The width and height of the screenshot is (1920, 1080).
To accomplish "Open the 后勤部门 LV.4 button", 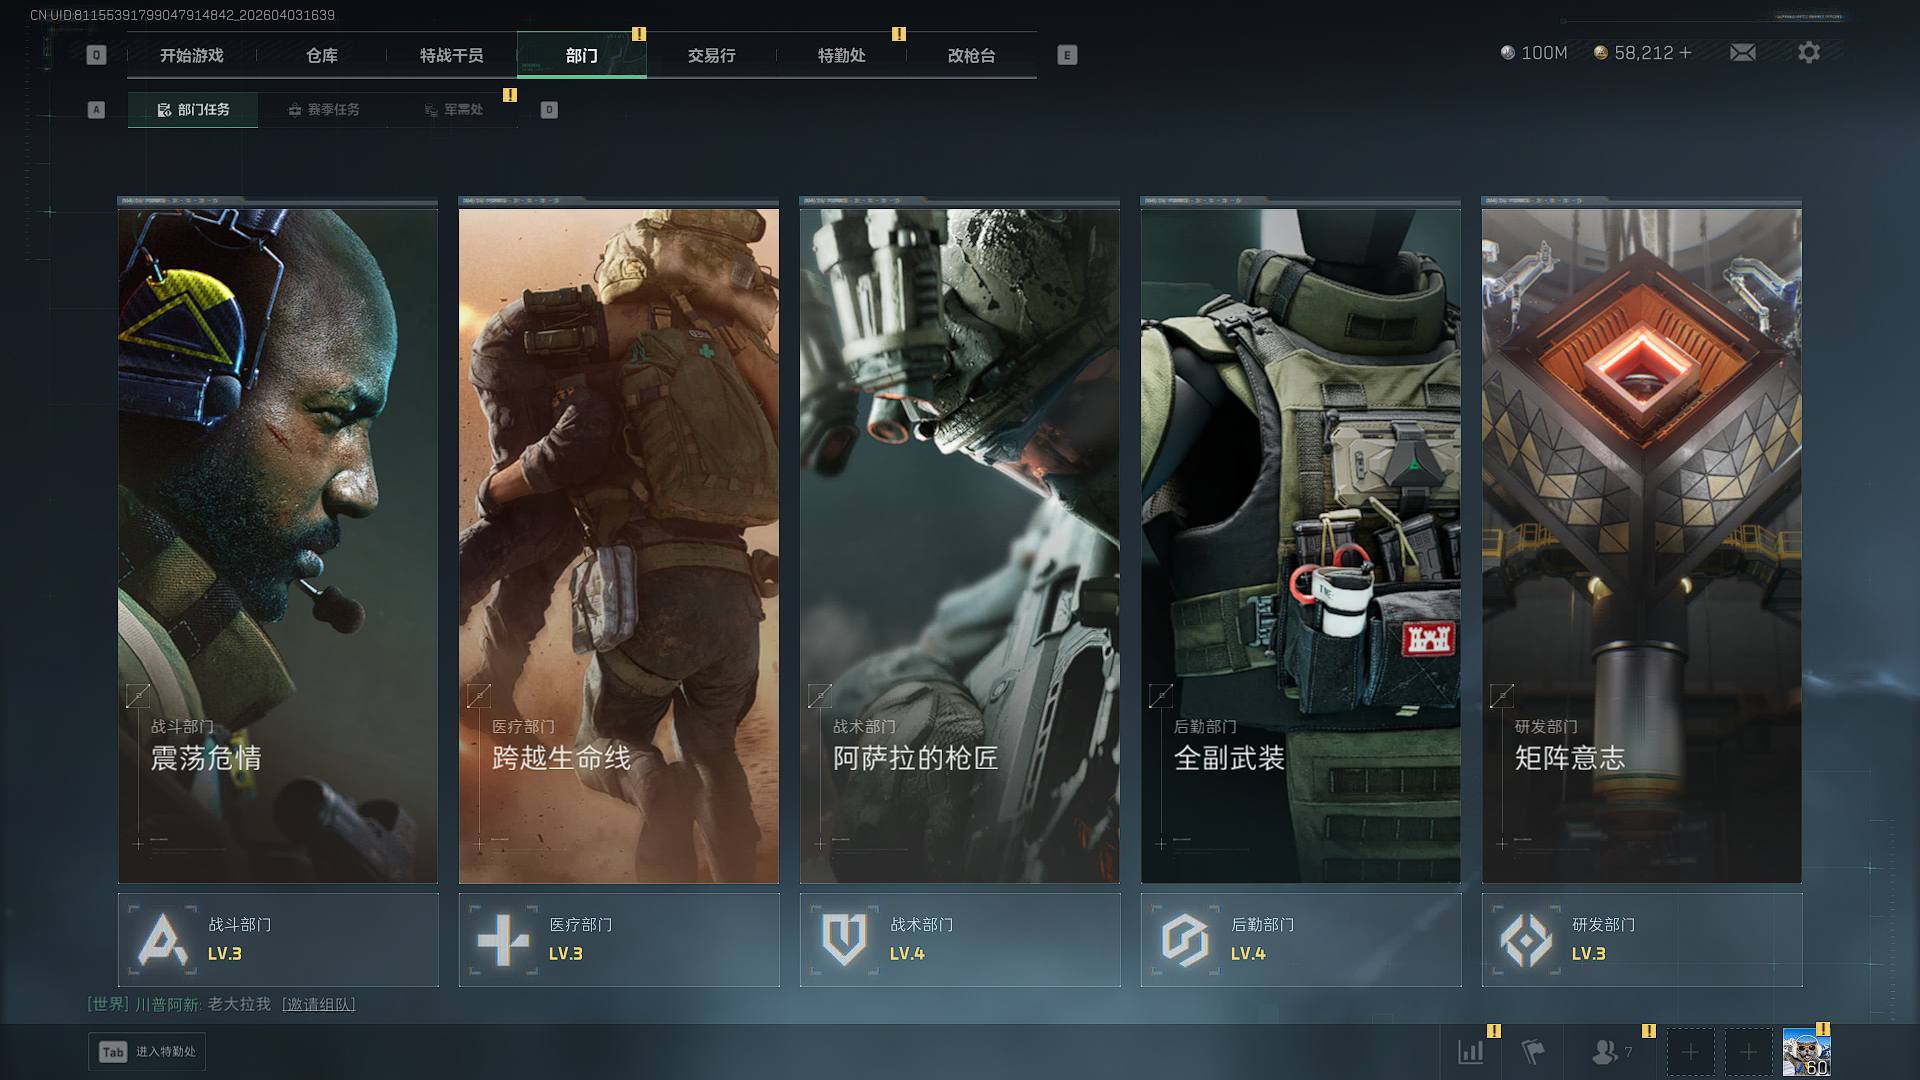I will pyautogui.click(x=1300, y=939).
